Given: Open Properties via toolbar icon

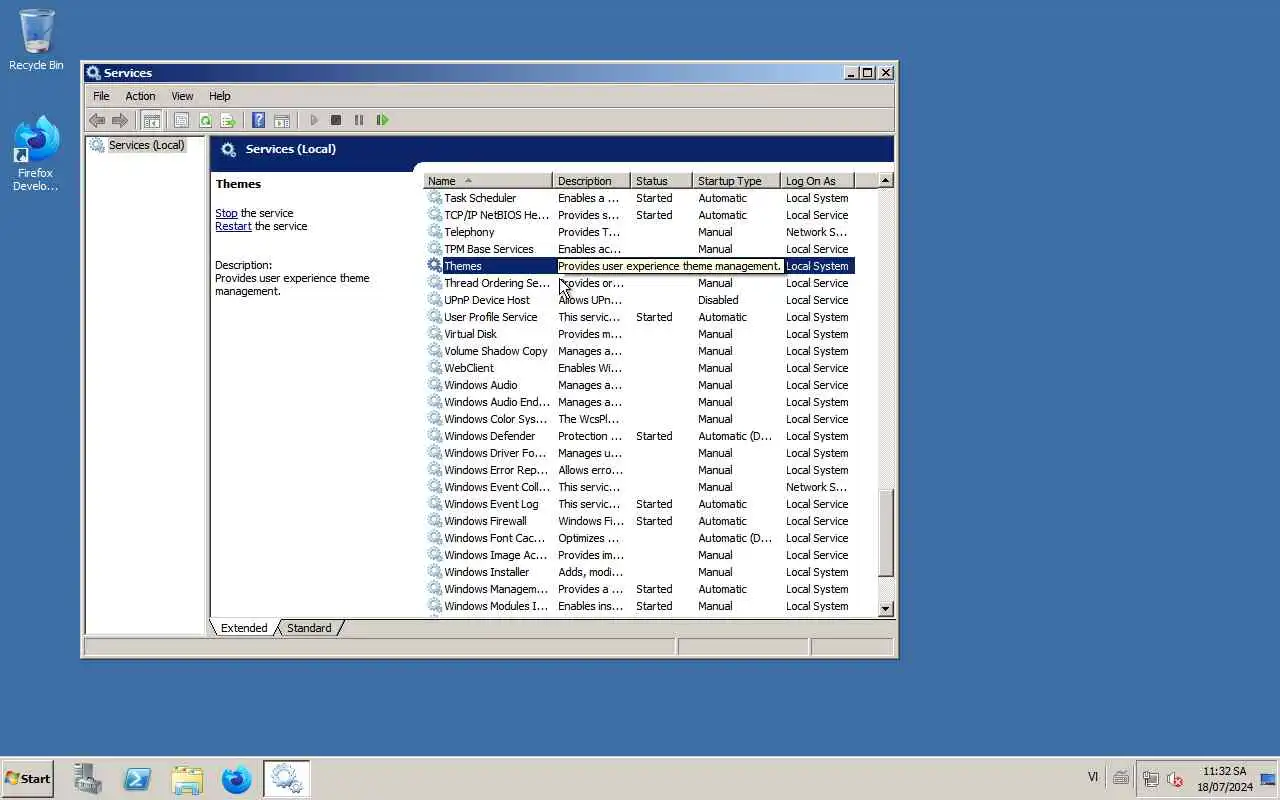Looking at the screenshot, I should 181,120.
